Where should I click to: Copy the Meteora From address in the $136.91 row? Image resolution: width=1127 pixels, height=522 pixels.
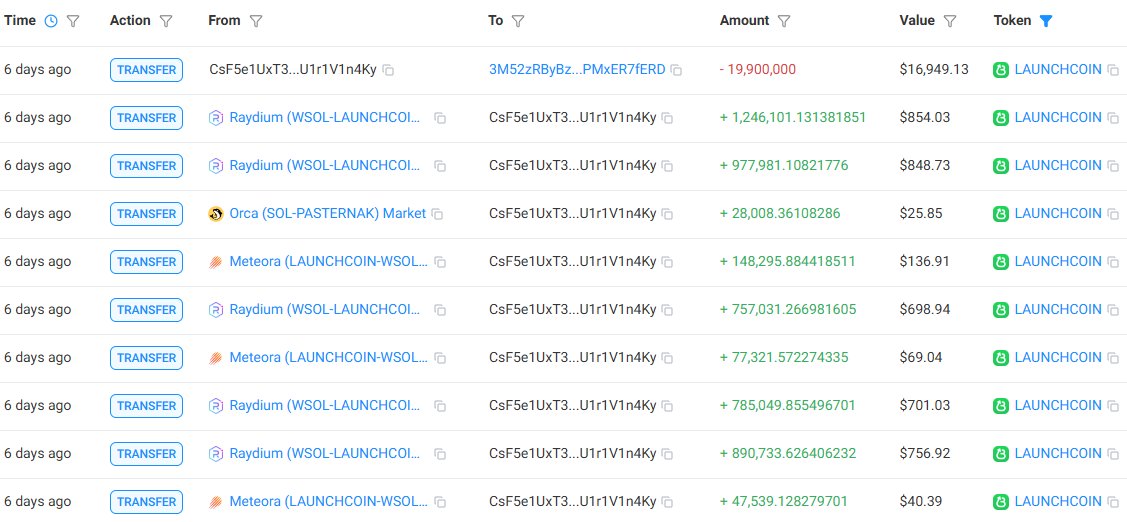click(x=440, y=262)
